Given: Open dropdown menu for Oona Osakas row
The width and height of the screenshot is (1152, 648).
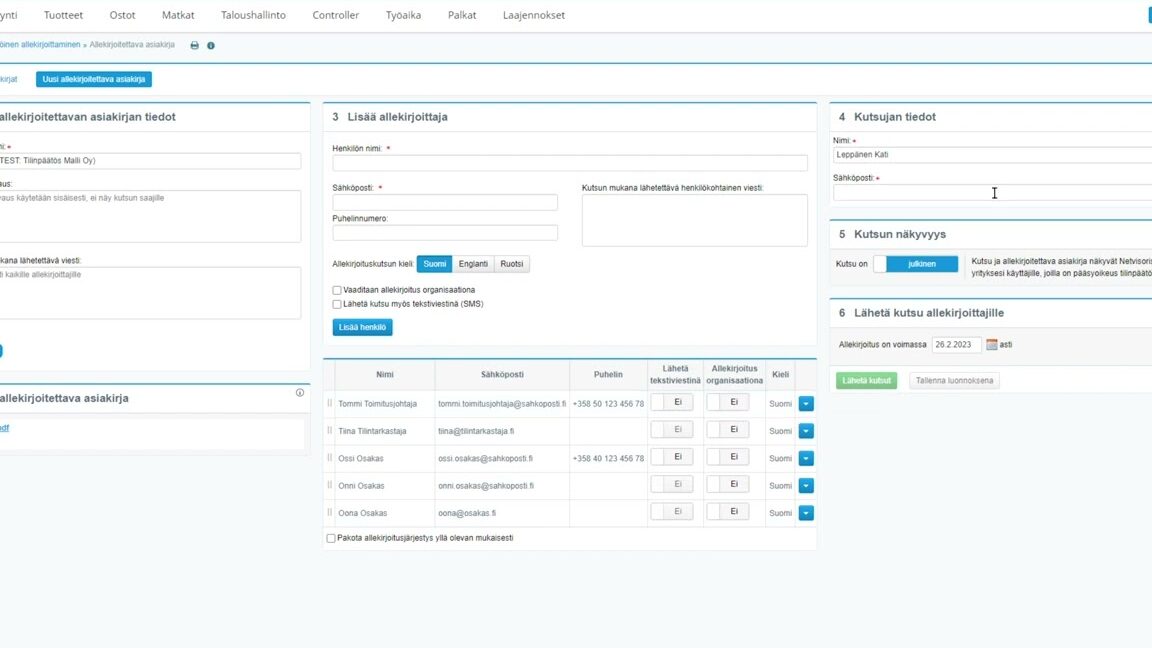Looking at the screenshot, I should (x=806, y=513).
